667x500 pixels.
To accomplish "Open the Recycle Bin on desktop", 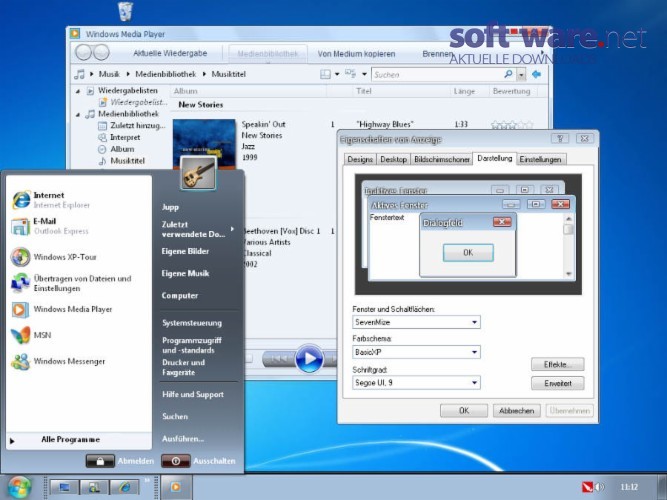I will pyautogui.click(x=125, y=11).
